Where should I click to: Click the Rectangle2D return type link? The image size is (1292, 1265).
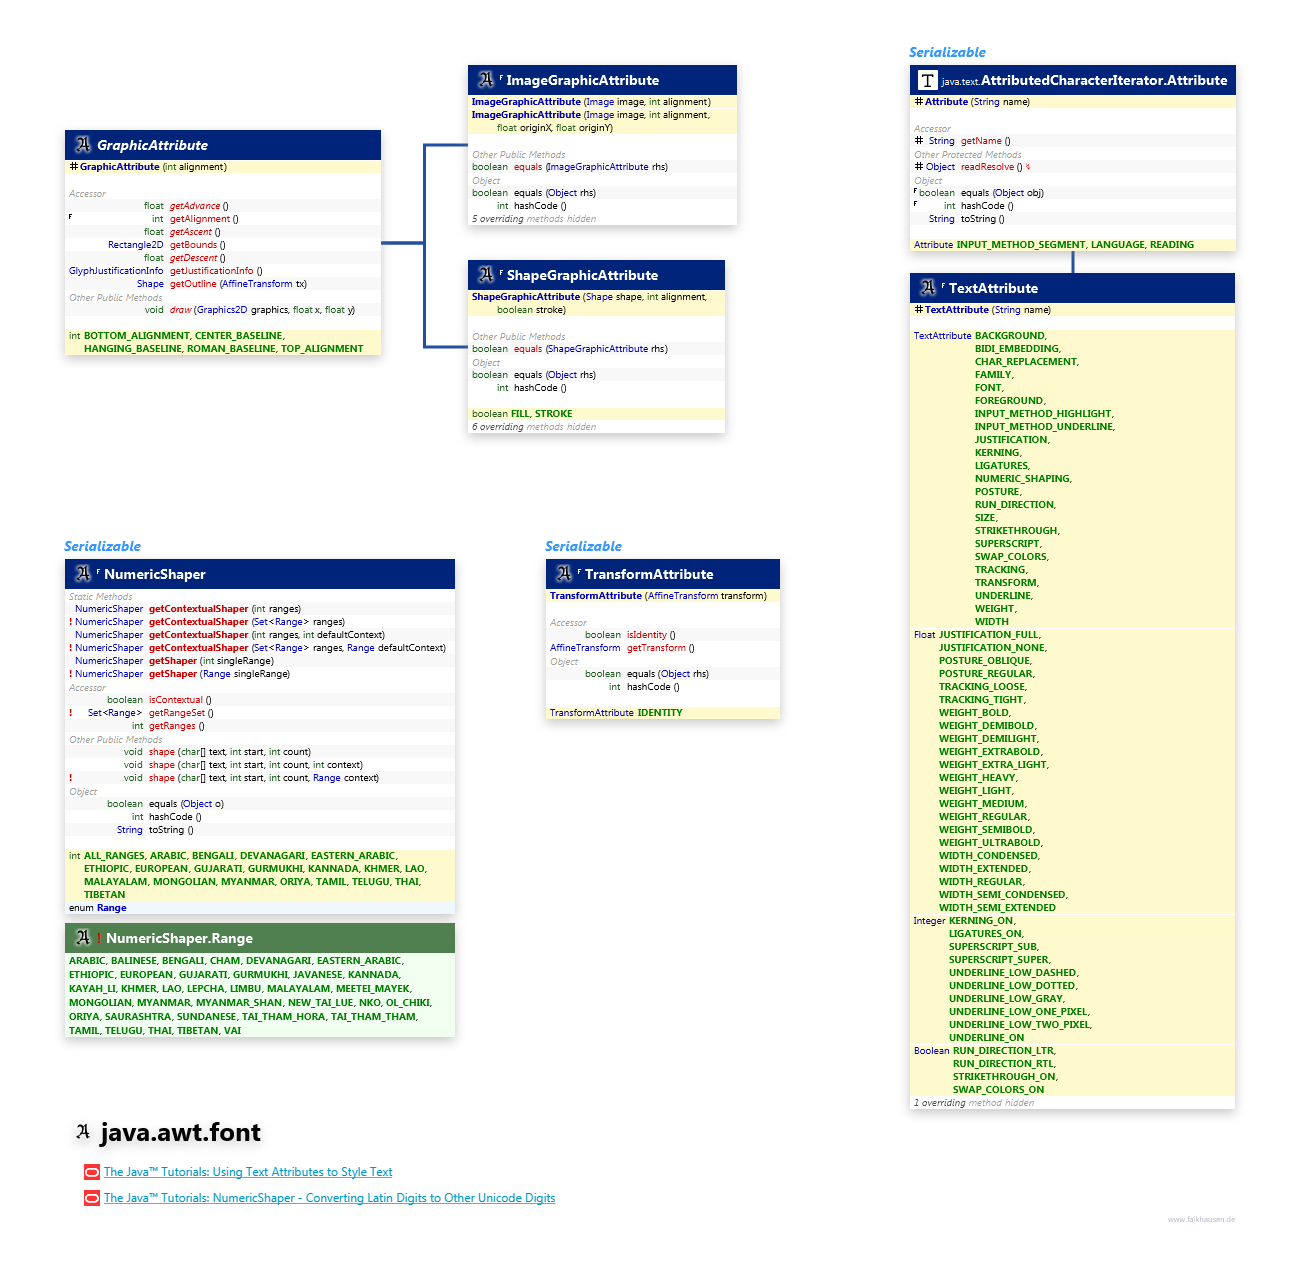(x=135, y=245)
